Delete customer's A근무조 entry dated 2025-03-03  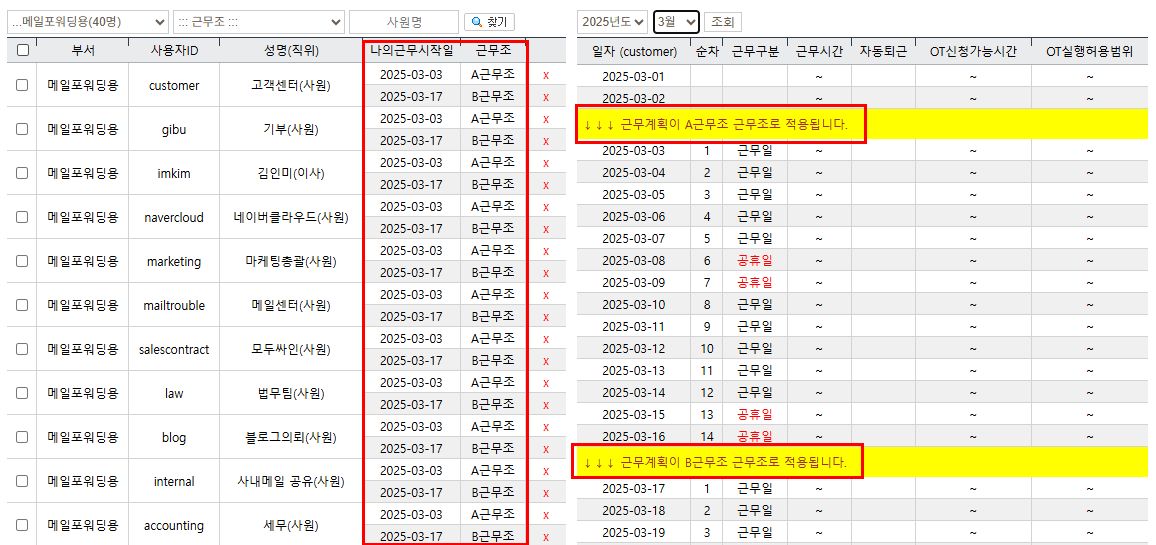coord(545,75)
